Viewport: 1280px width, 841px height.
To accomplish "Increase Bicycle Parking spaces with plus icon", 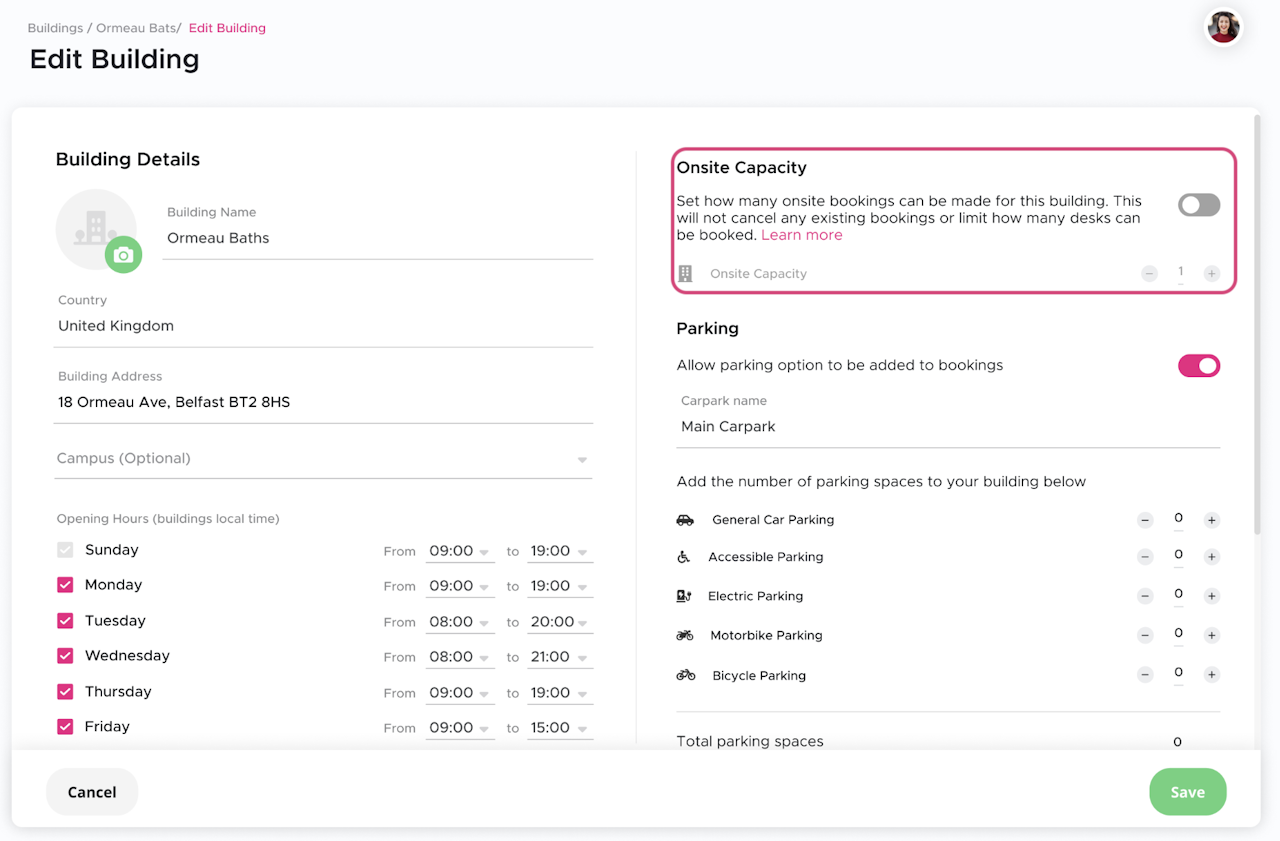I will point(1211,675).
